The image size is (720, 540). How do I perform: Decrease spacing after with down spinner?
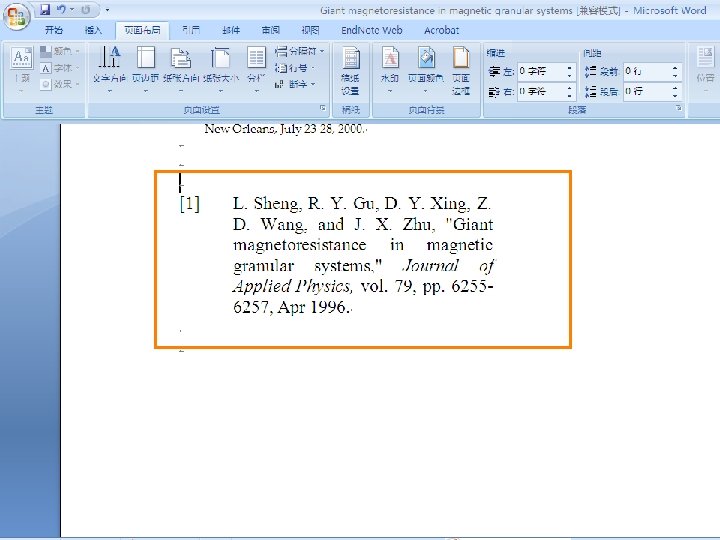pos(675,96)
